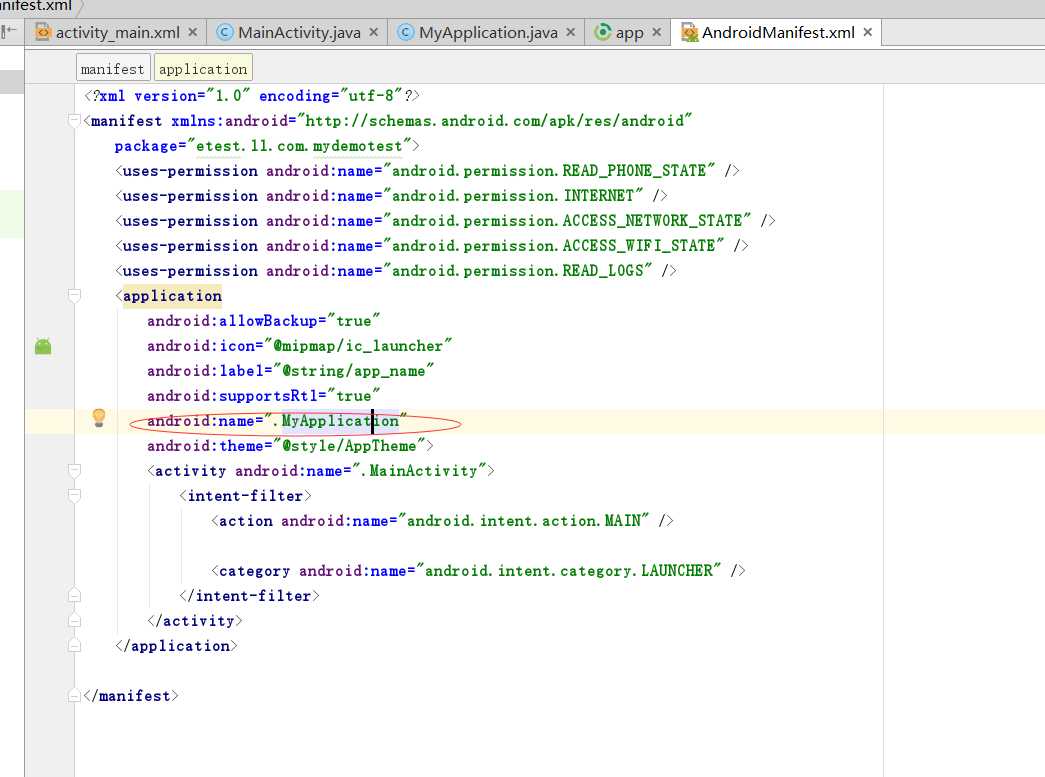Fold at the closing manifest marker
The height and width of the screenshot is (777, 1045).
[x=75, y=696]
